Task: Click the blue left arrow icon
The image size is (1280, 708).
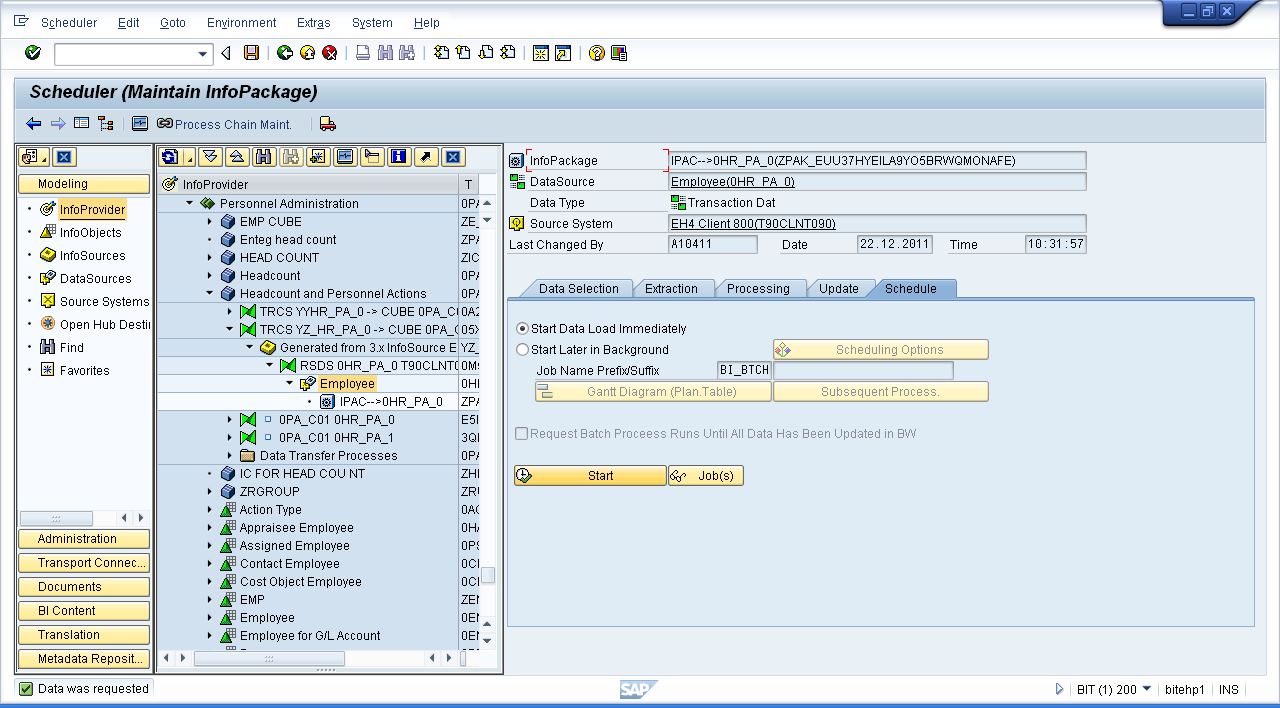Action: point(34,124)
